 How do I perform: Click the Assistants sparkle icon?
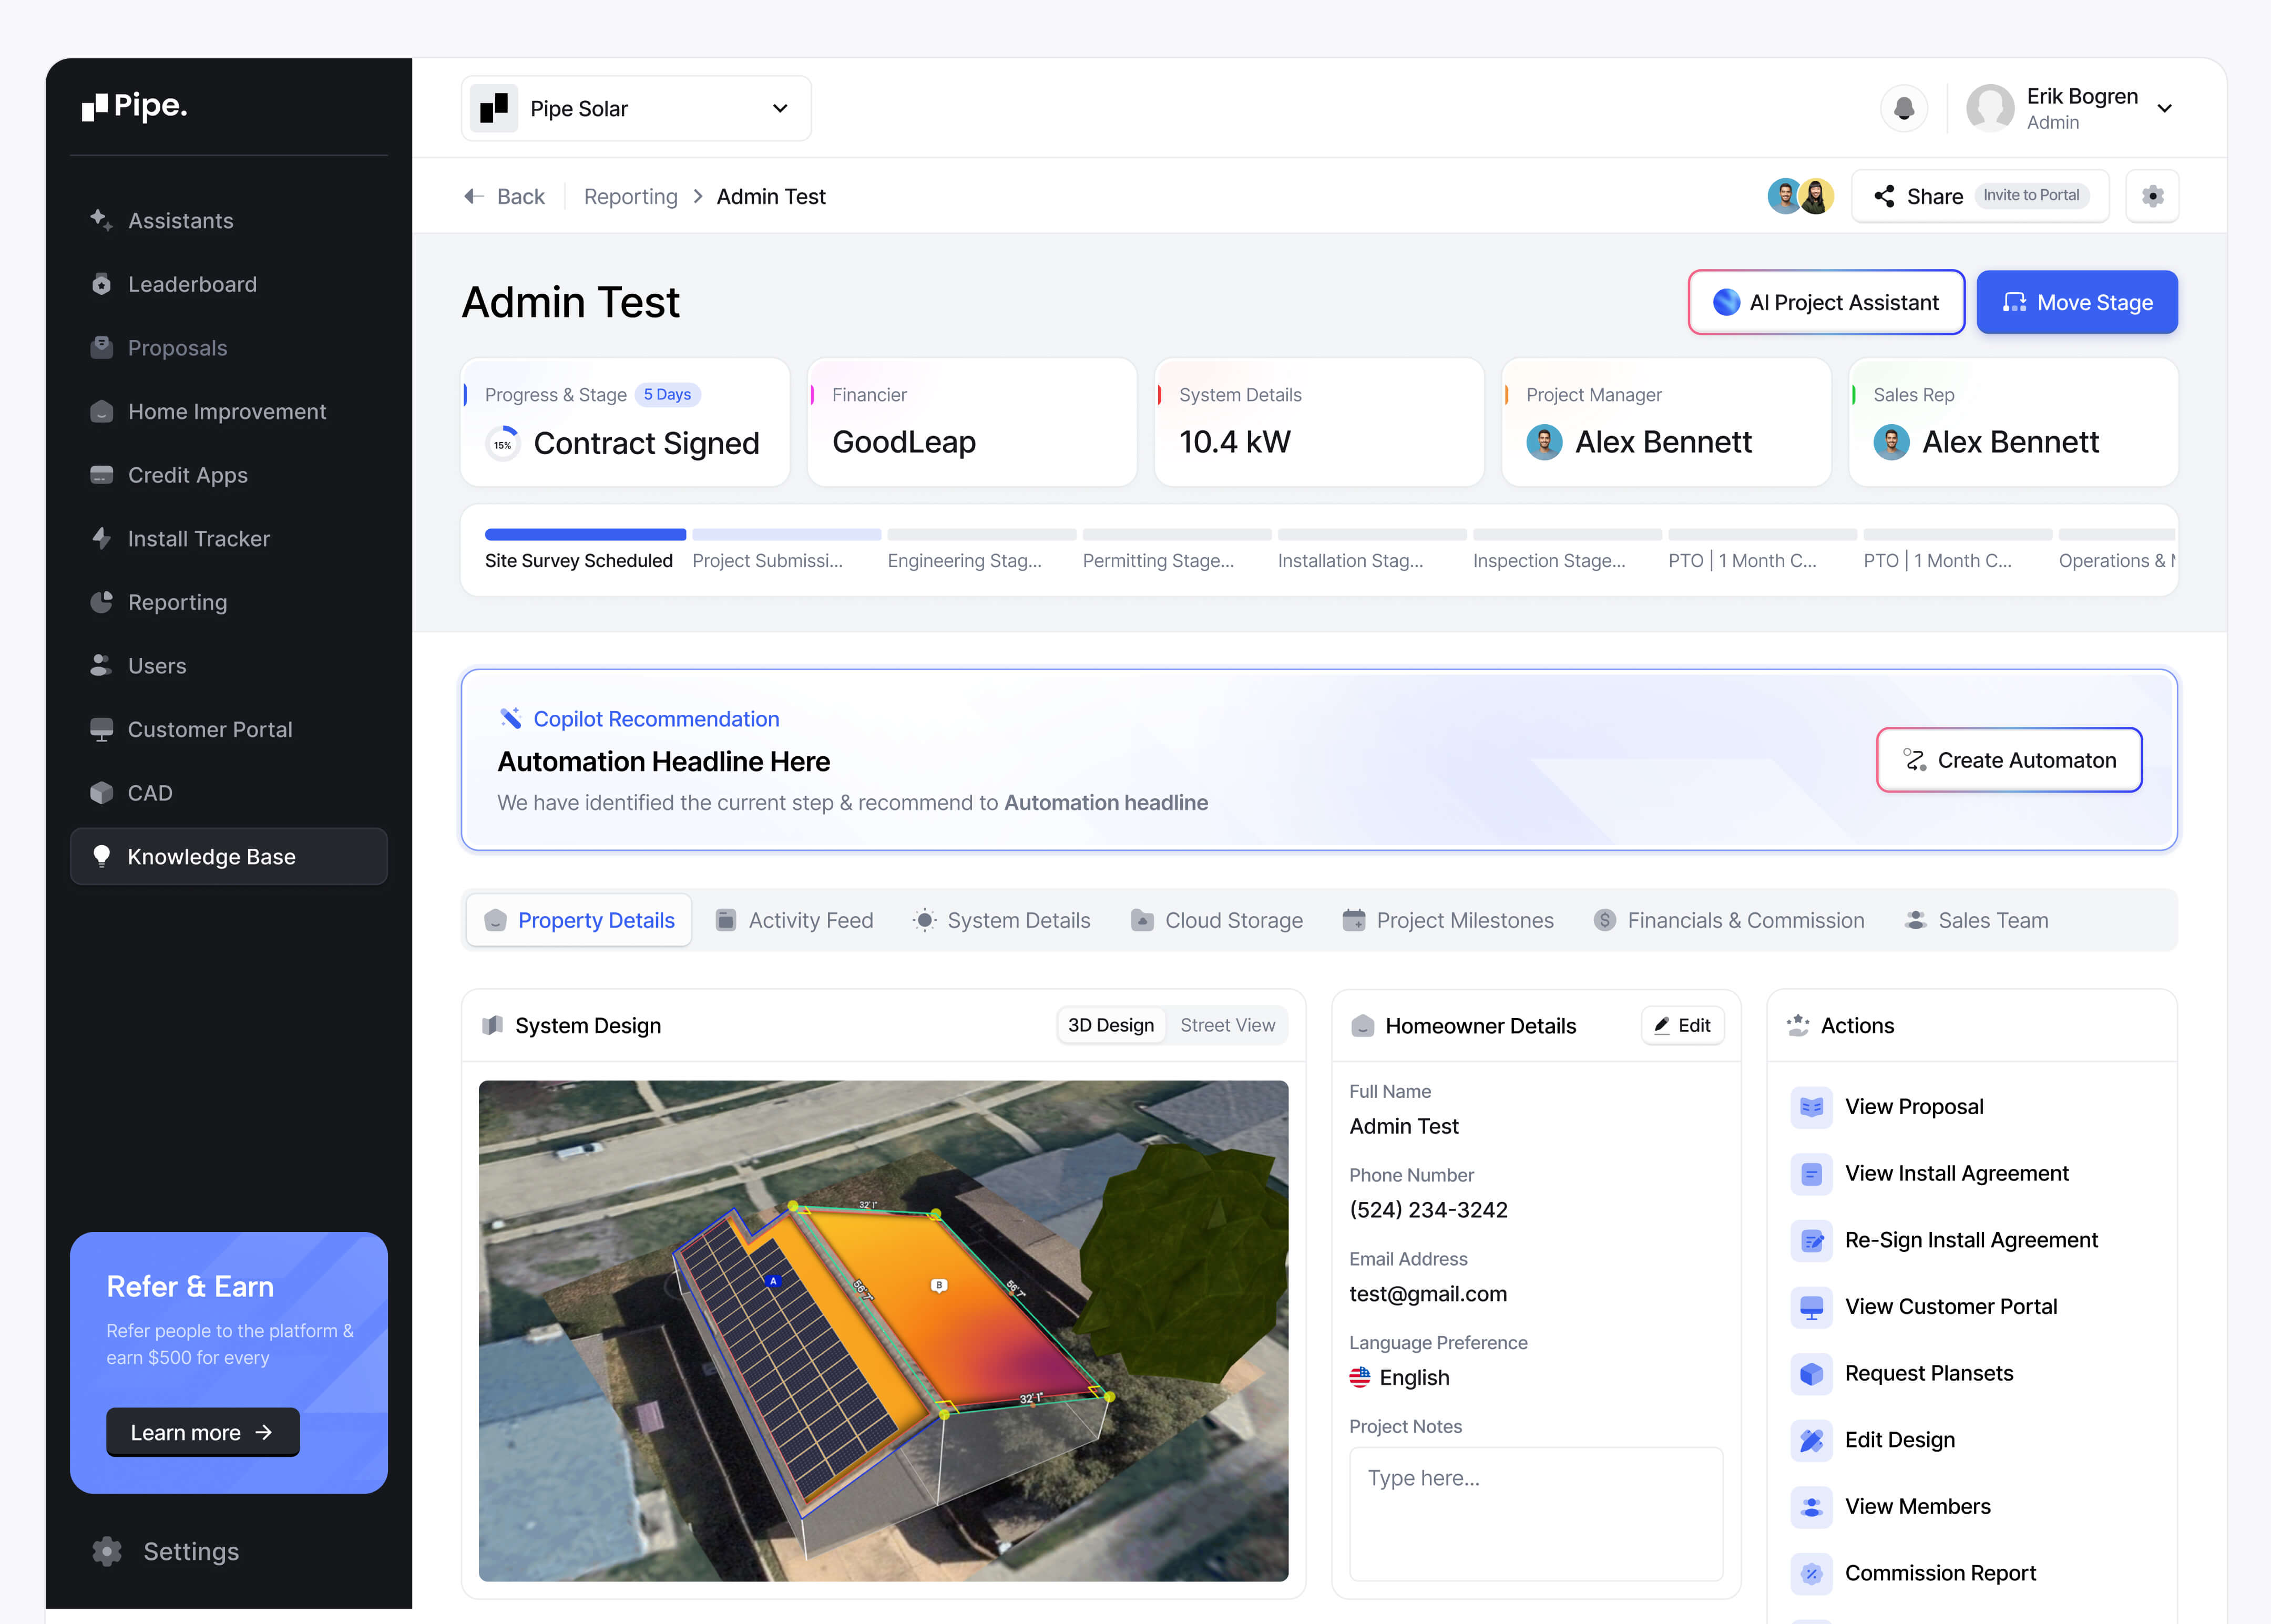click(101, 220)
